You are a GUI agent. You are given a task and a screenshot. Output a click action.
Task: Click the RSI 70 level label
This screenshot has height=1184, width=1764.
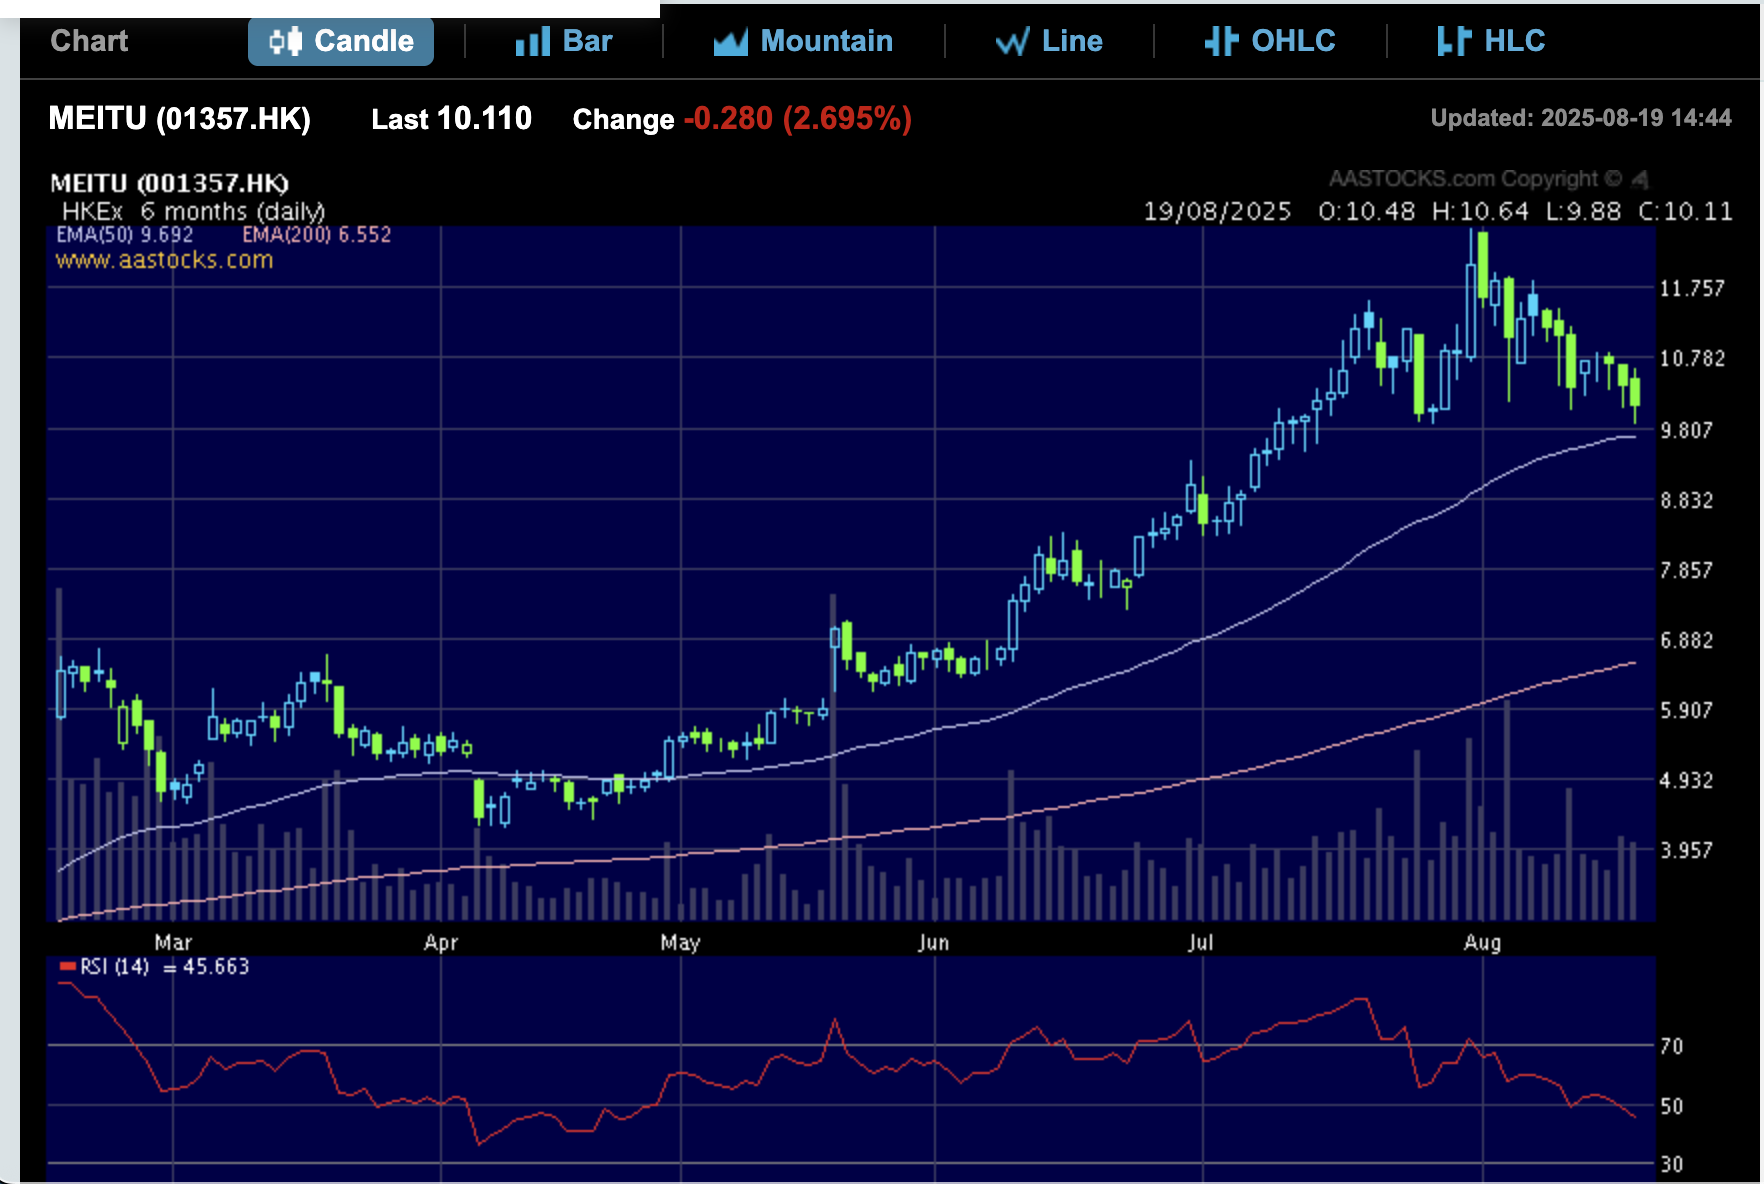pos(1672,1047)
